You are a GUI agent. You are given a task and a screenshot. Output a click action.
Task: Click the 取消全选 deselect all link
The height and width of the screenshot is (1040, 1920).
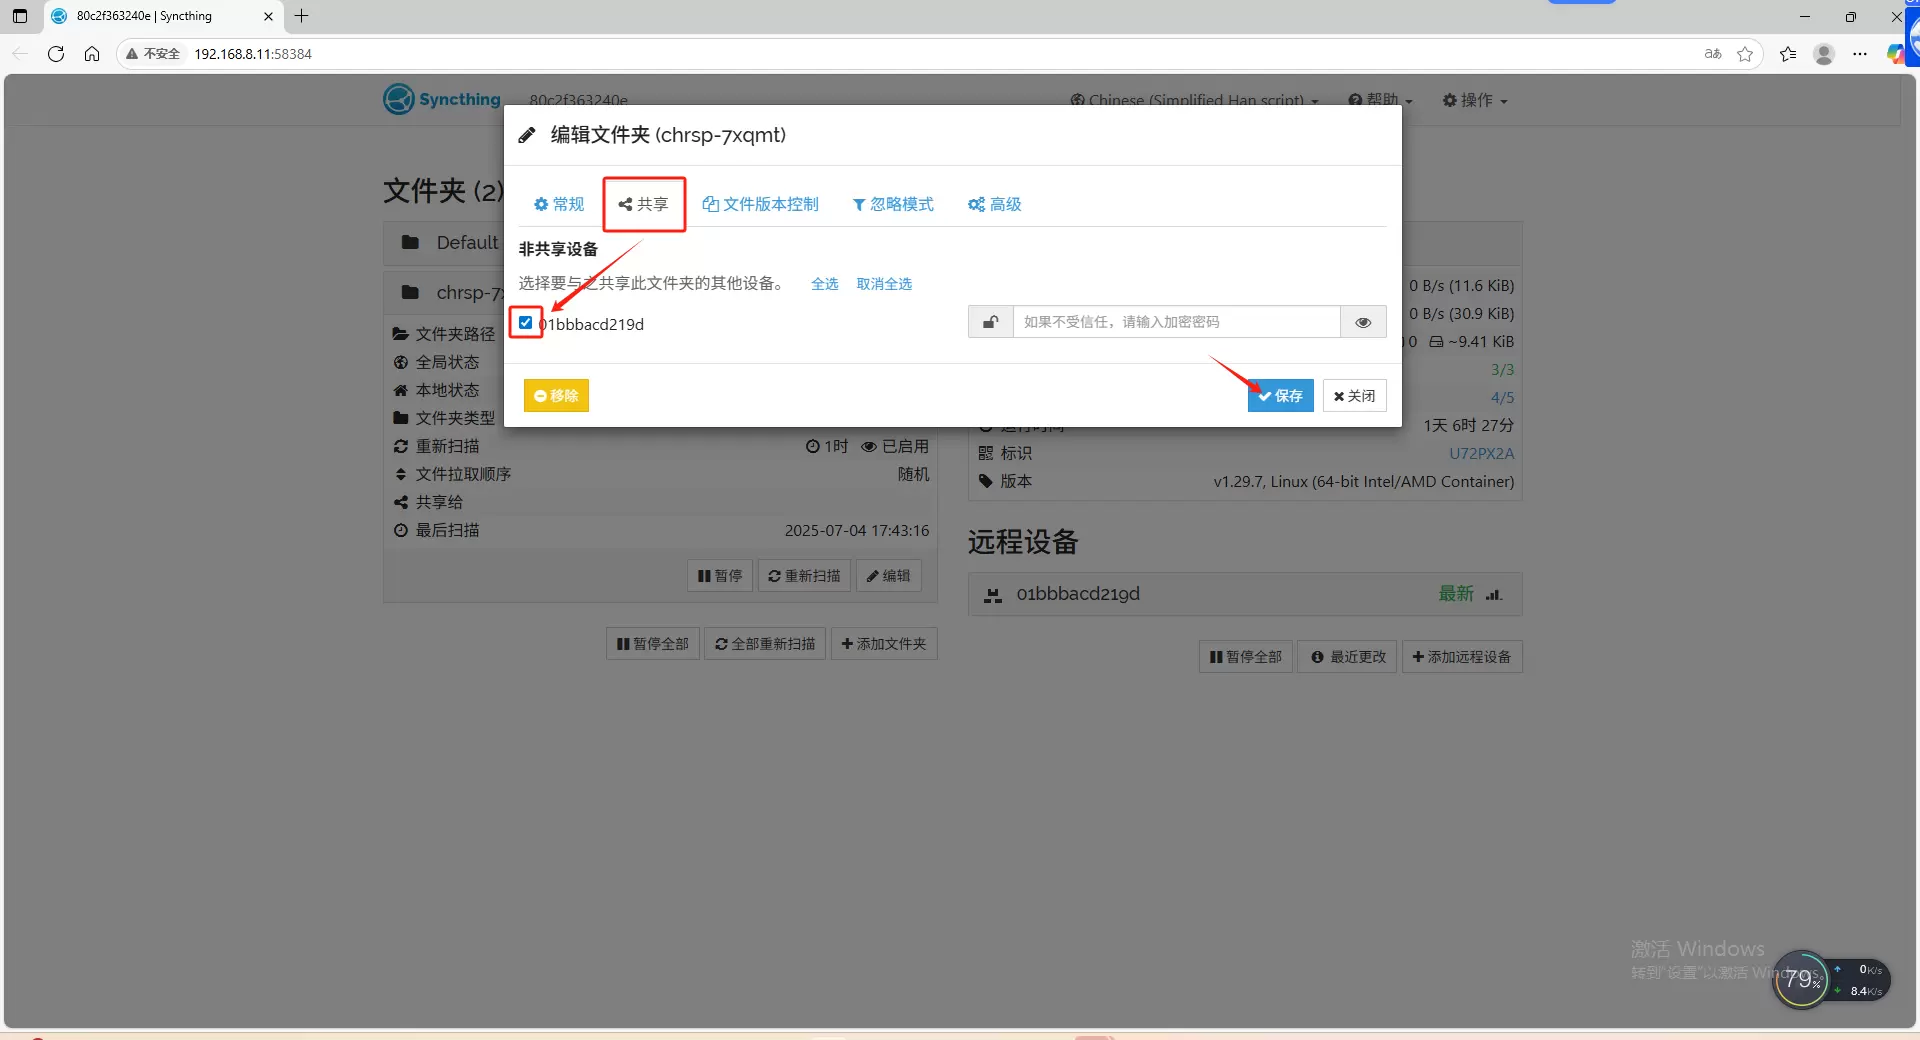pos(884,284)
